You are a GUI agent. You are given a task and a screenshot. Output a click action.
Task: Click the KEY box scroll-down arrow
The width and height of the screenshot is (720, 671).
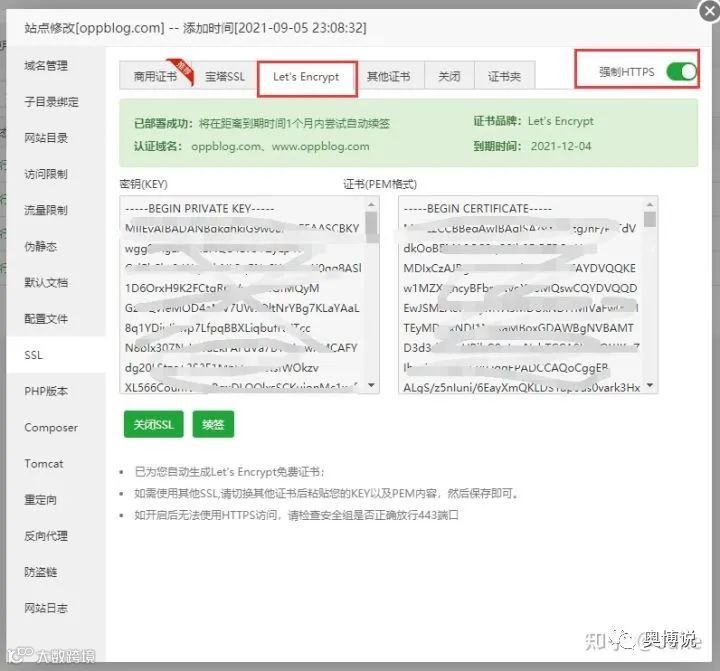click(x=371, y=385)
